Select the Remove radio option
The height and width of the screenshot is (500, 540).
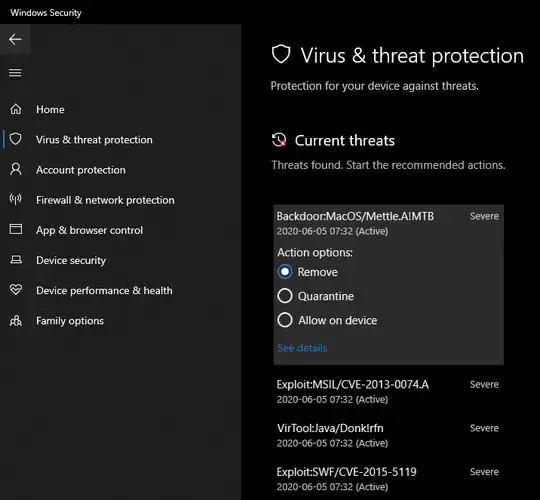click(x=285, y=272)
